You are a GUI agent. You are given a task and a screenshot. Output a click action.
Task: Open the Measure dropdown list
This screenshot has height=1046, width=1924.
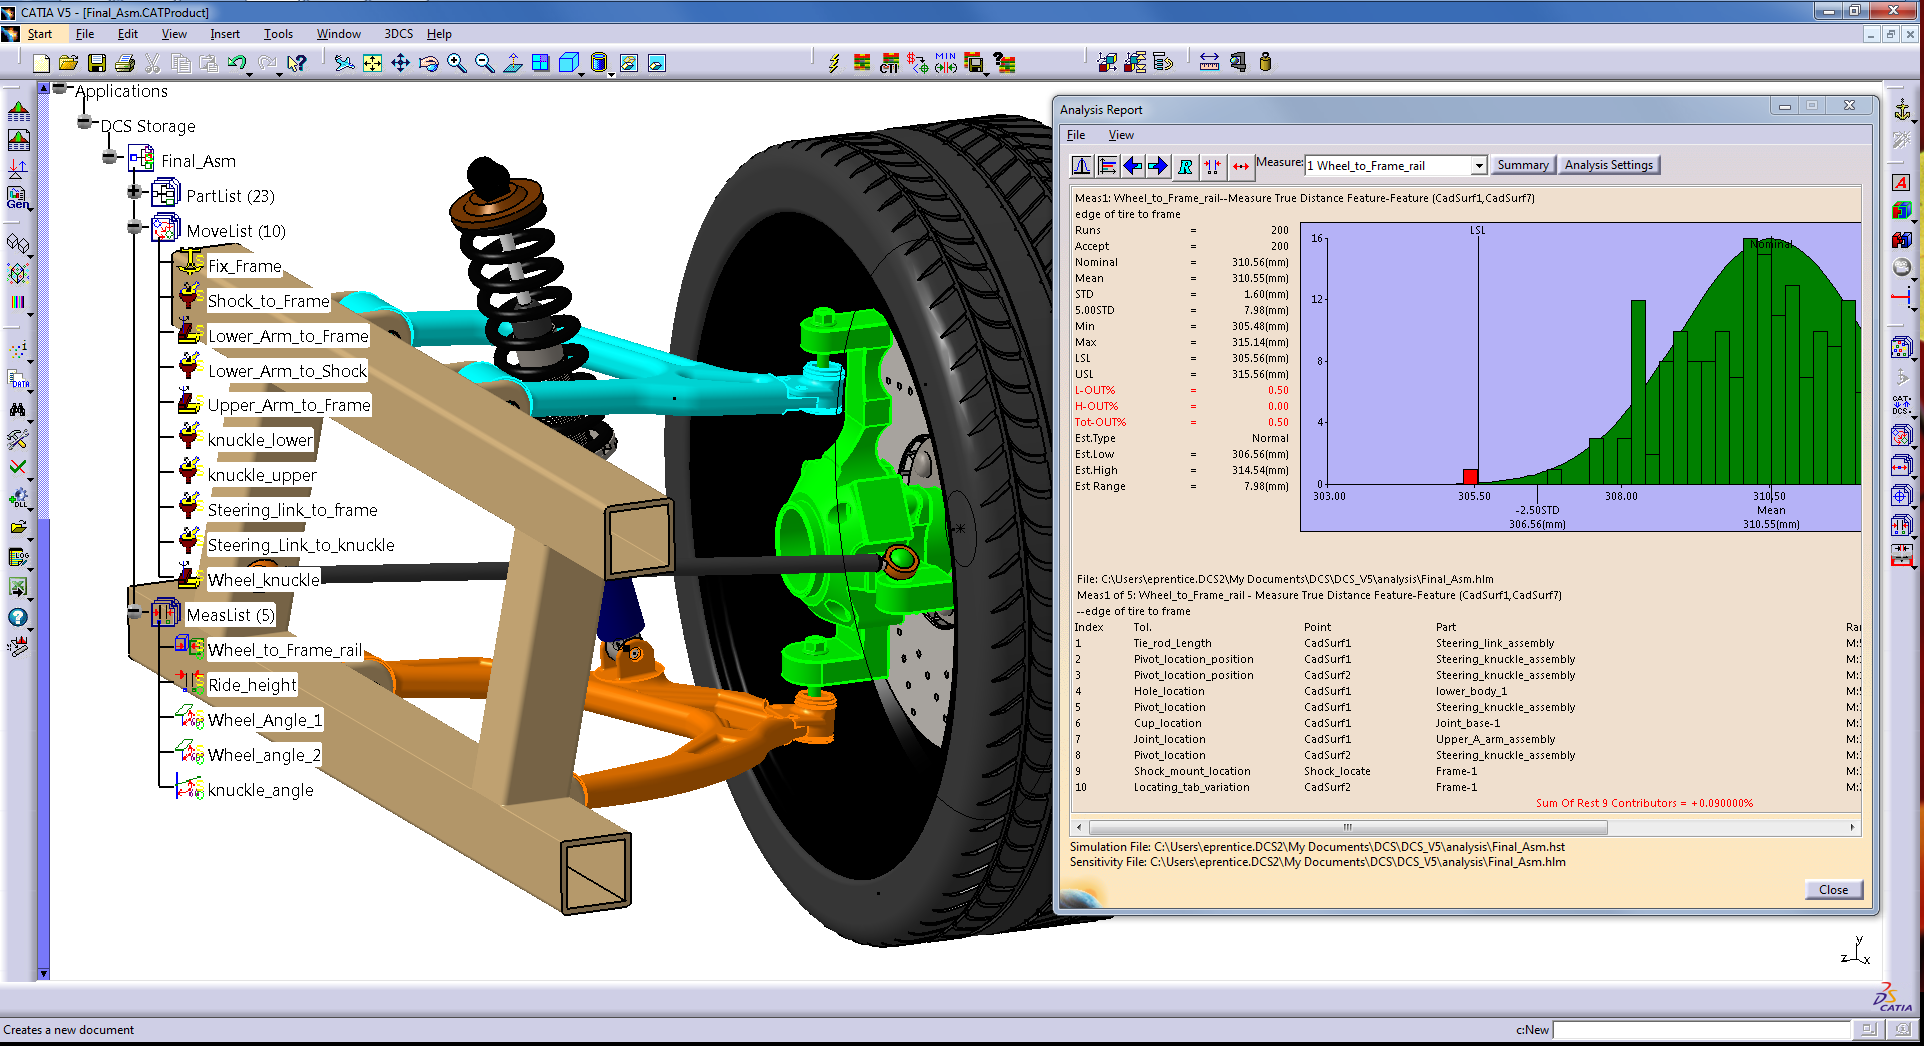(1478, 166)
